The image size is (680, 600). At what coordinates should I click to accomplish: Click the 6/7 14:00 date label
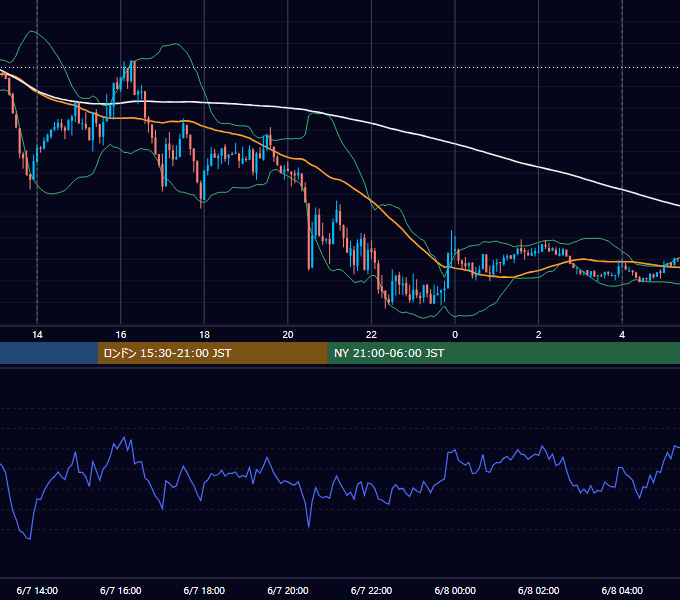tap(37, 590)
